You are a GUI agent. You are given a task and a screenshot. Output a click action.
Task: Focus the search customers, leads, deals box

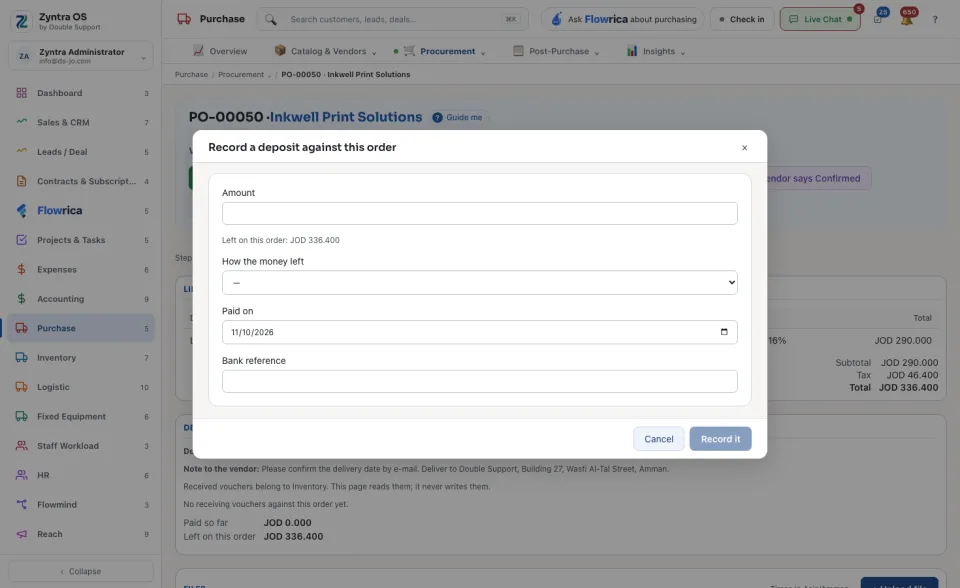coord(392,20)
